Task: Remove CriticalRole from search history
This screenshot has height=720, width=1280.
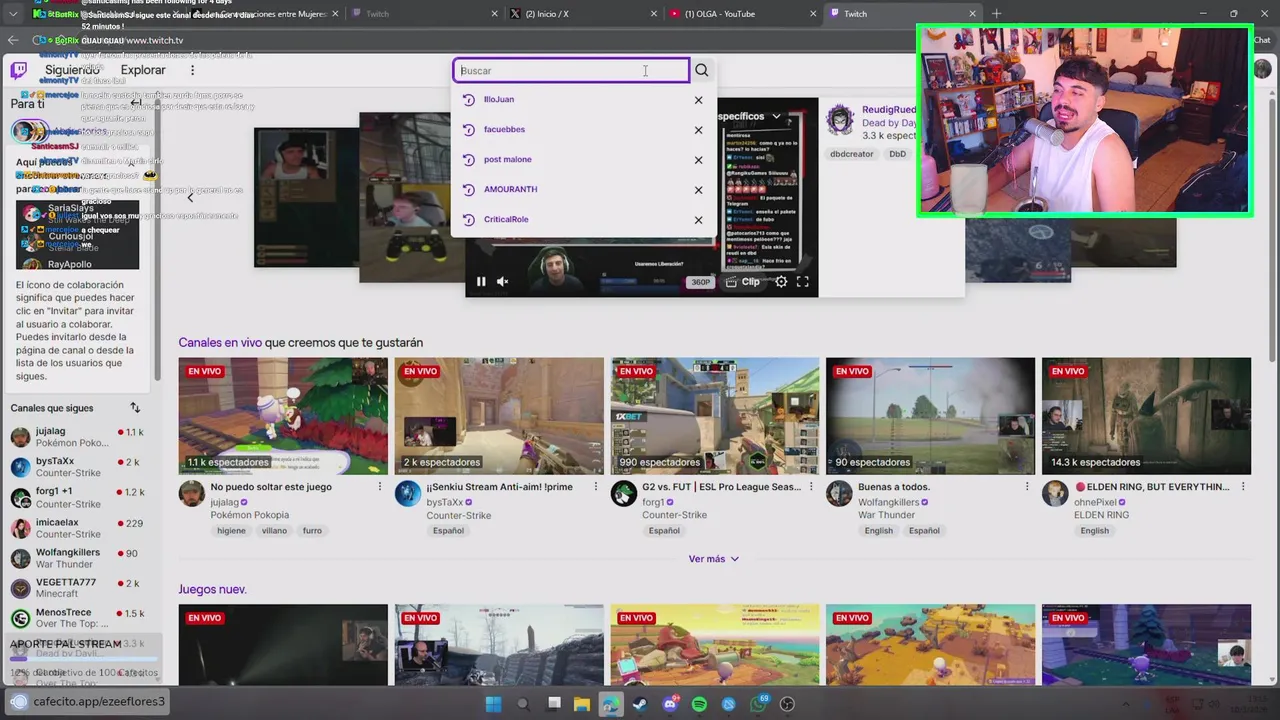Action: point(698,220)
